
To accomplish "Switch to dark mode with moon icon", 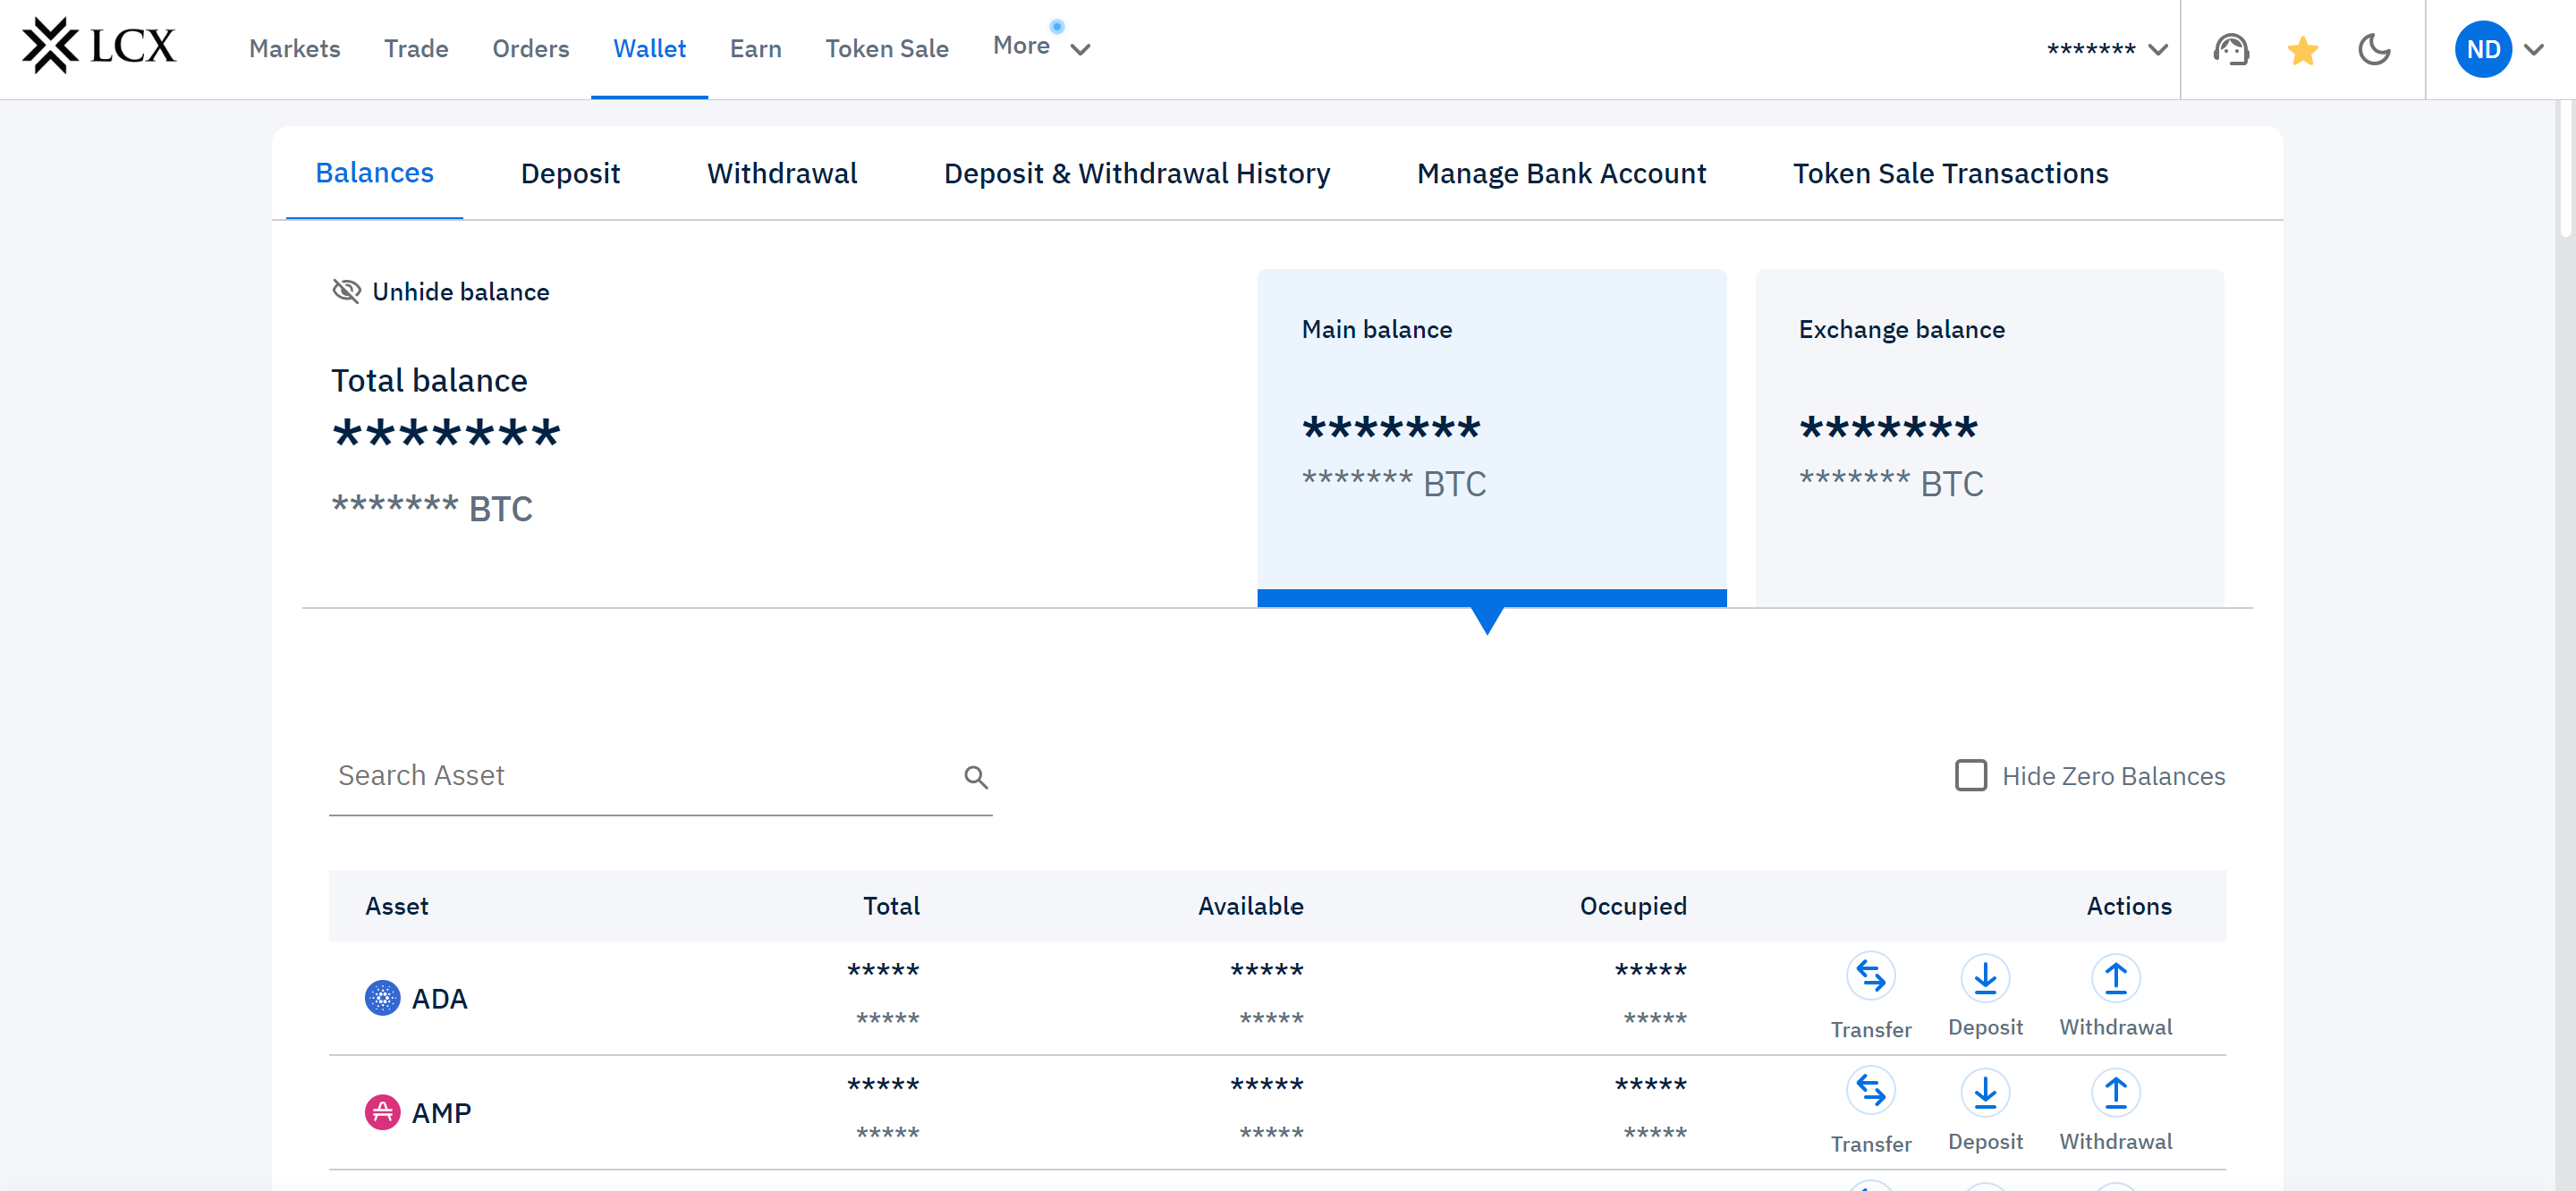I will (2374, 49).
